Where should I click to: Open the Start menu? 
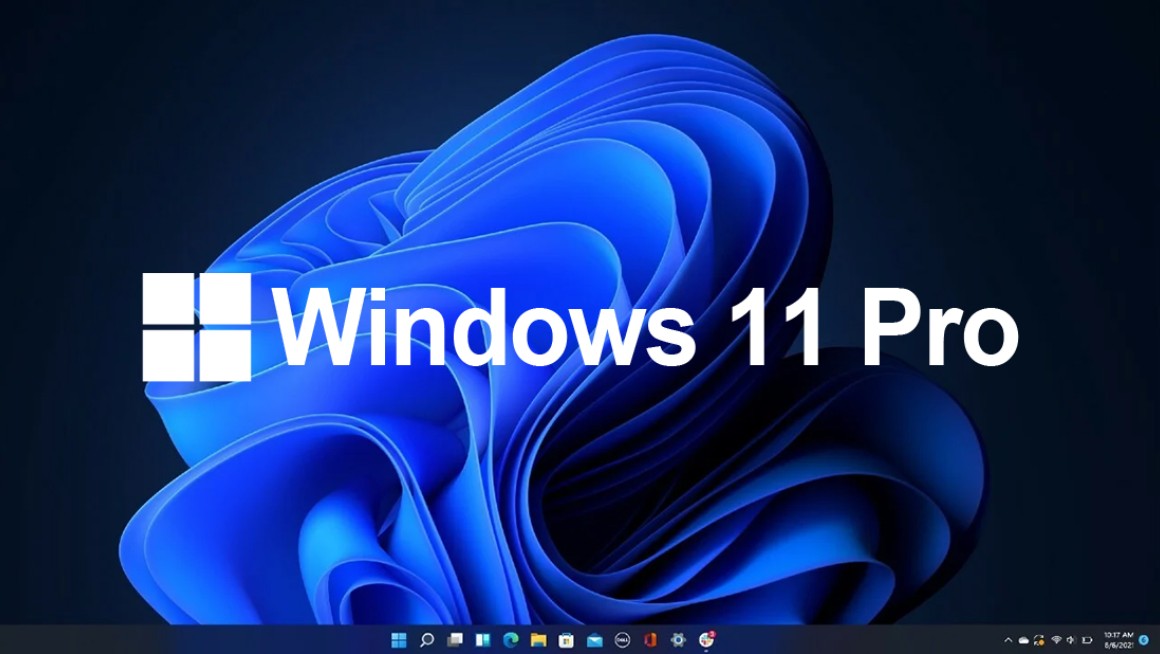pyautogui.click(x=398, y=638)
